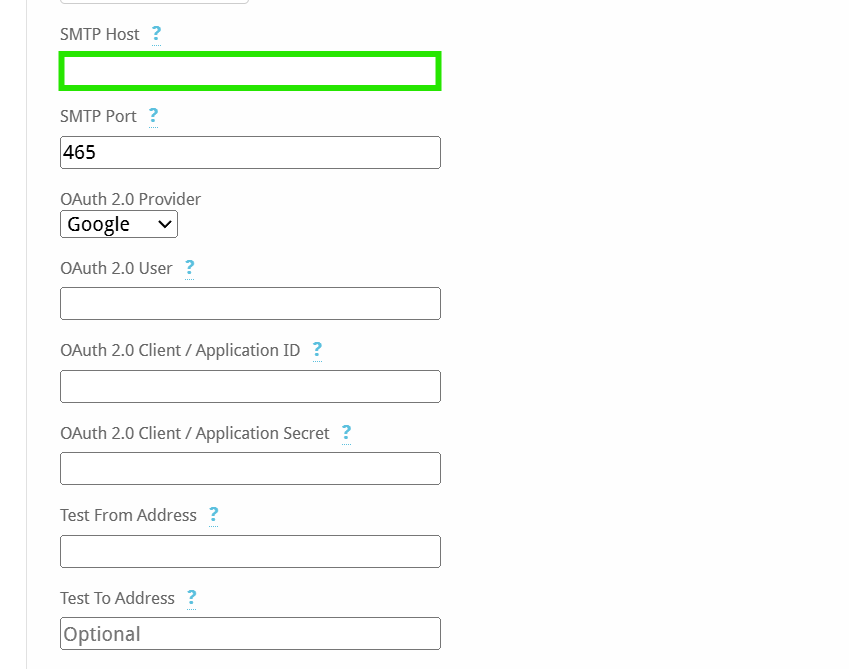This screenshot has width=849, height=669.
Task: Open help for Client / Application Secret
Action: pyautogui.click(x=347, y=433)
